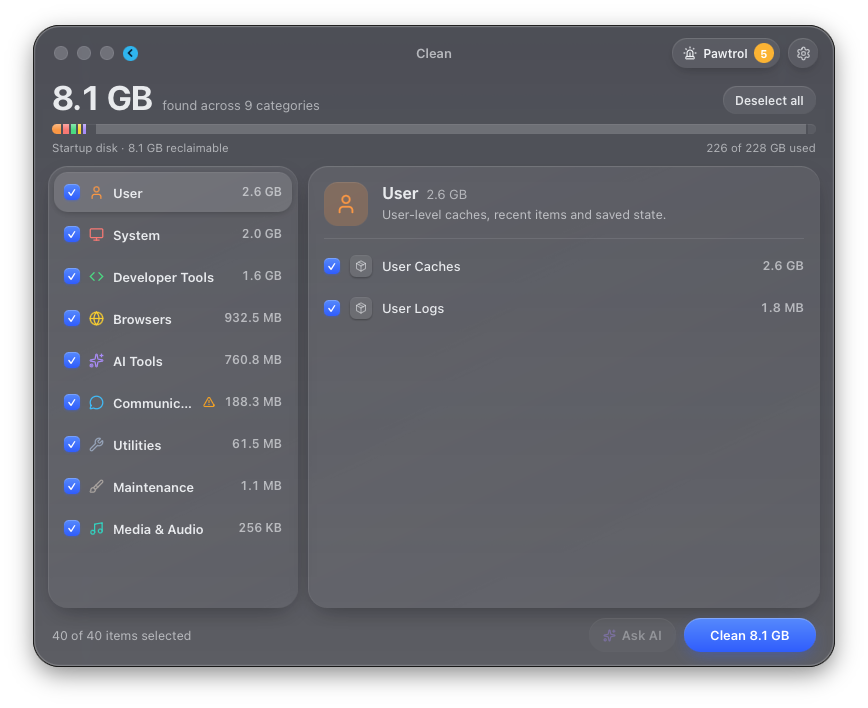Click the AI Tools sparkle icon
Image resolution: width=868 pixels, height=708 pixels.
click(96, 360)
